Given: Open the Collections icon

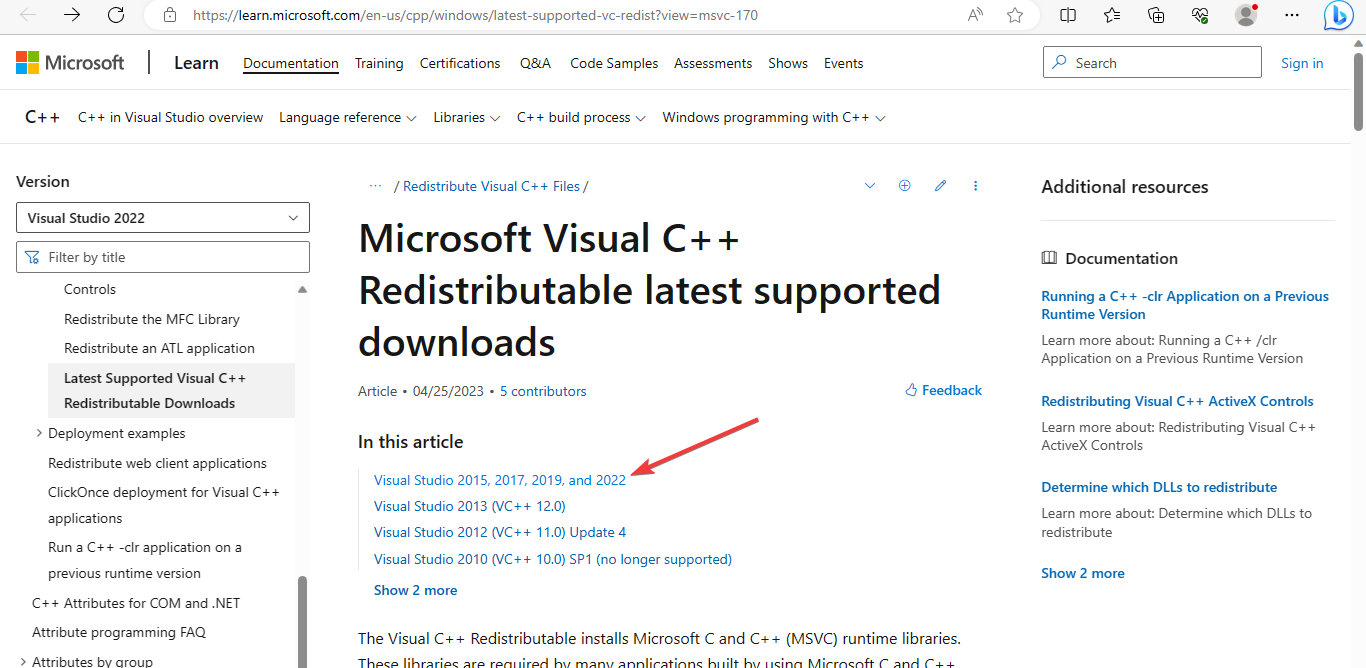Looking at the screenshot, I should 1156,15.
